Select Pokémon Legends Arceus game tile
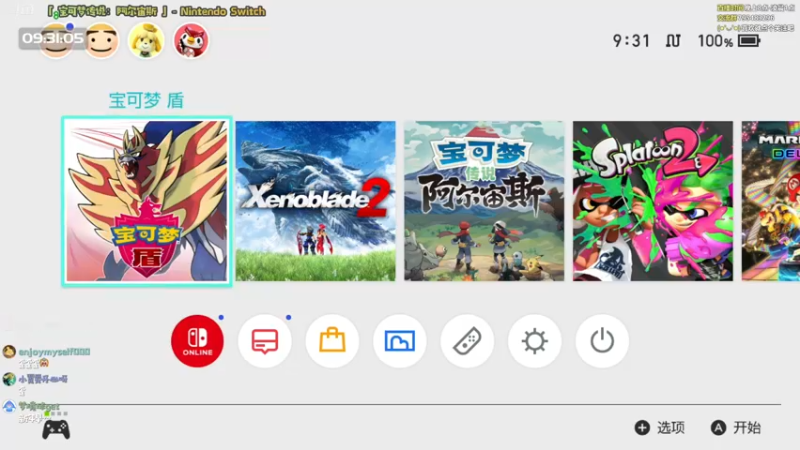800x450 pixels. (x=484, y=201)
